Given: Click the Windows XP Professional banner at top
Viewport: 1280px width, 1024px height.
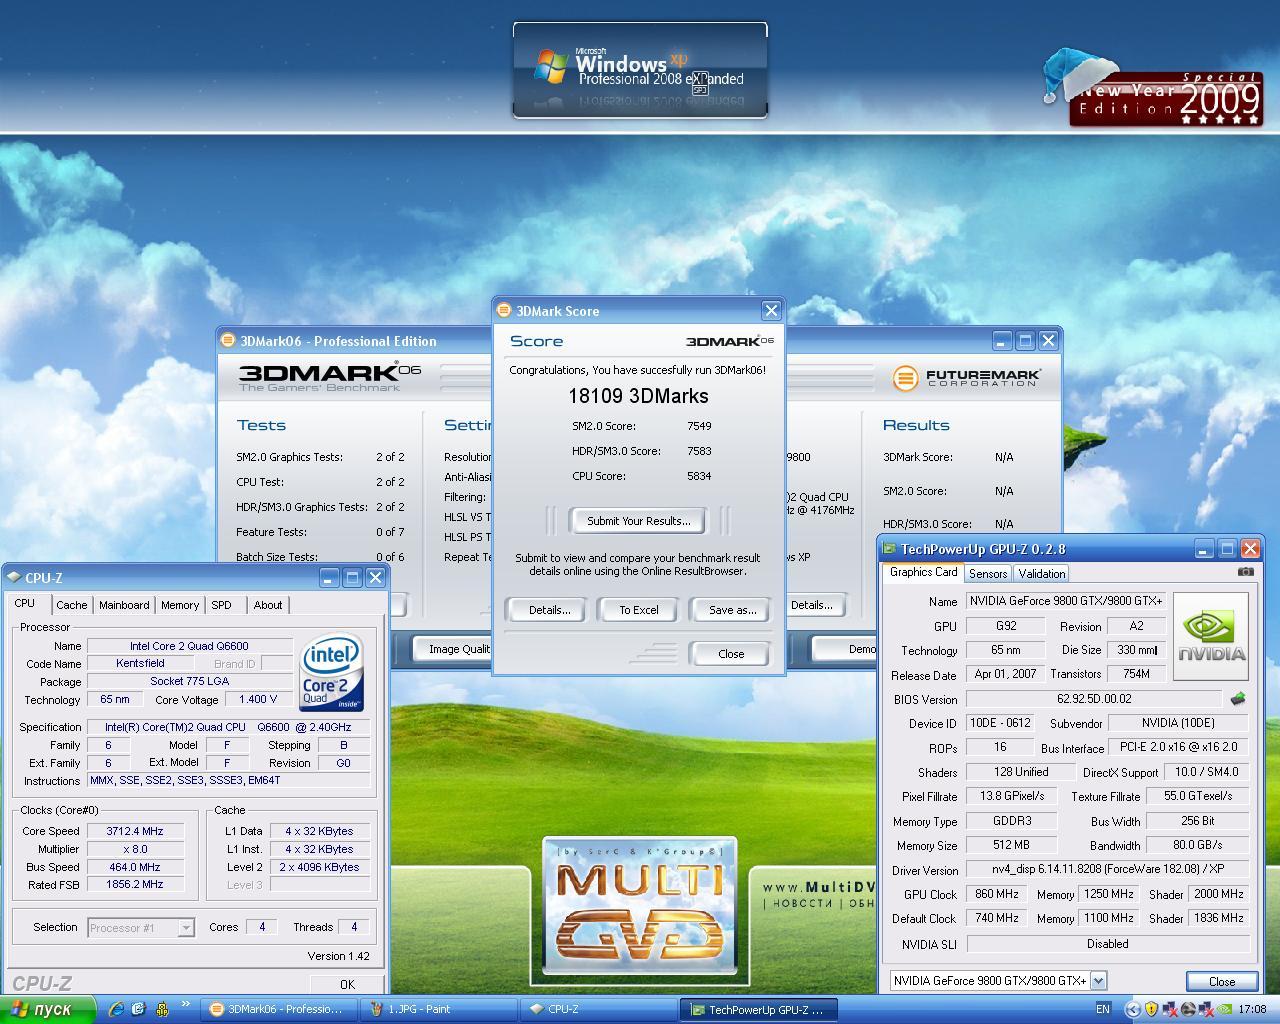Looking at the screenshot, I should coord(640,70).
